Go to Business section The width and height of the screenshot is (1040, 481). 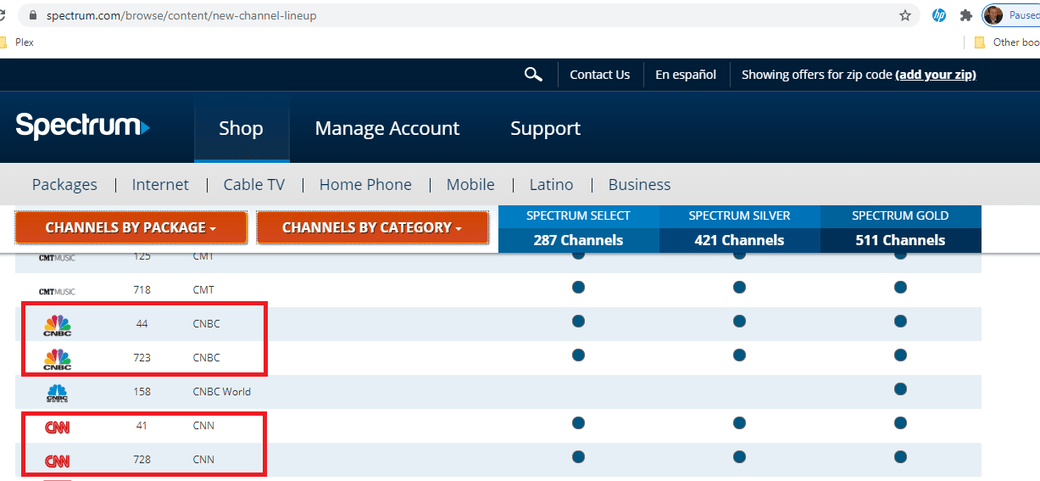coord(639,184)
